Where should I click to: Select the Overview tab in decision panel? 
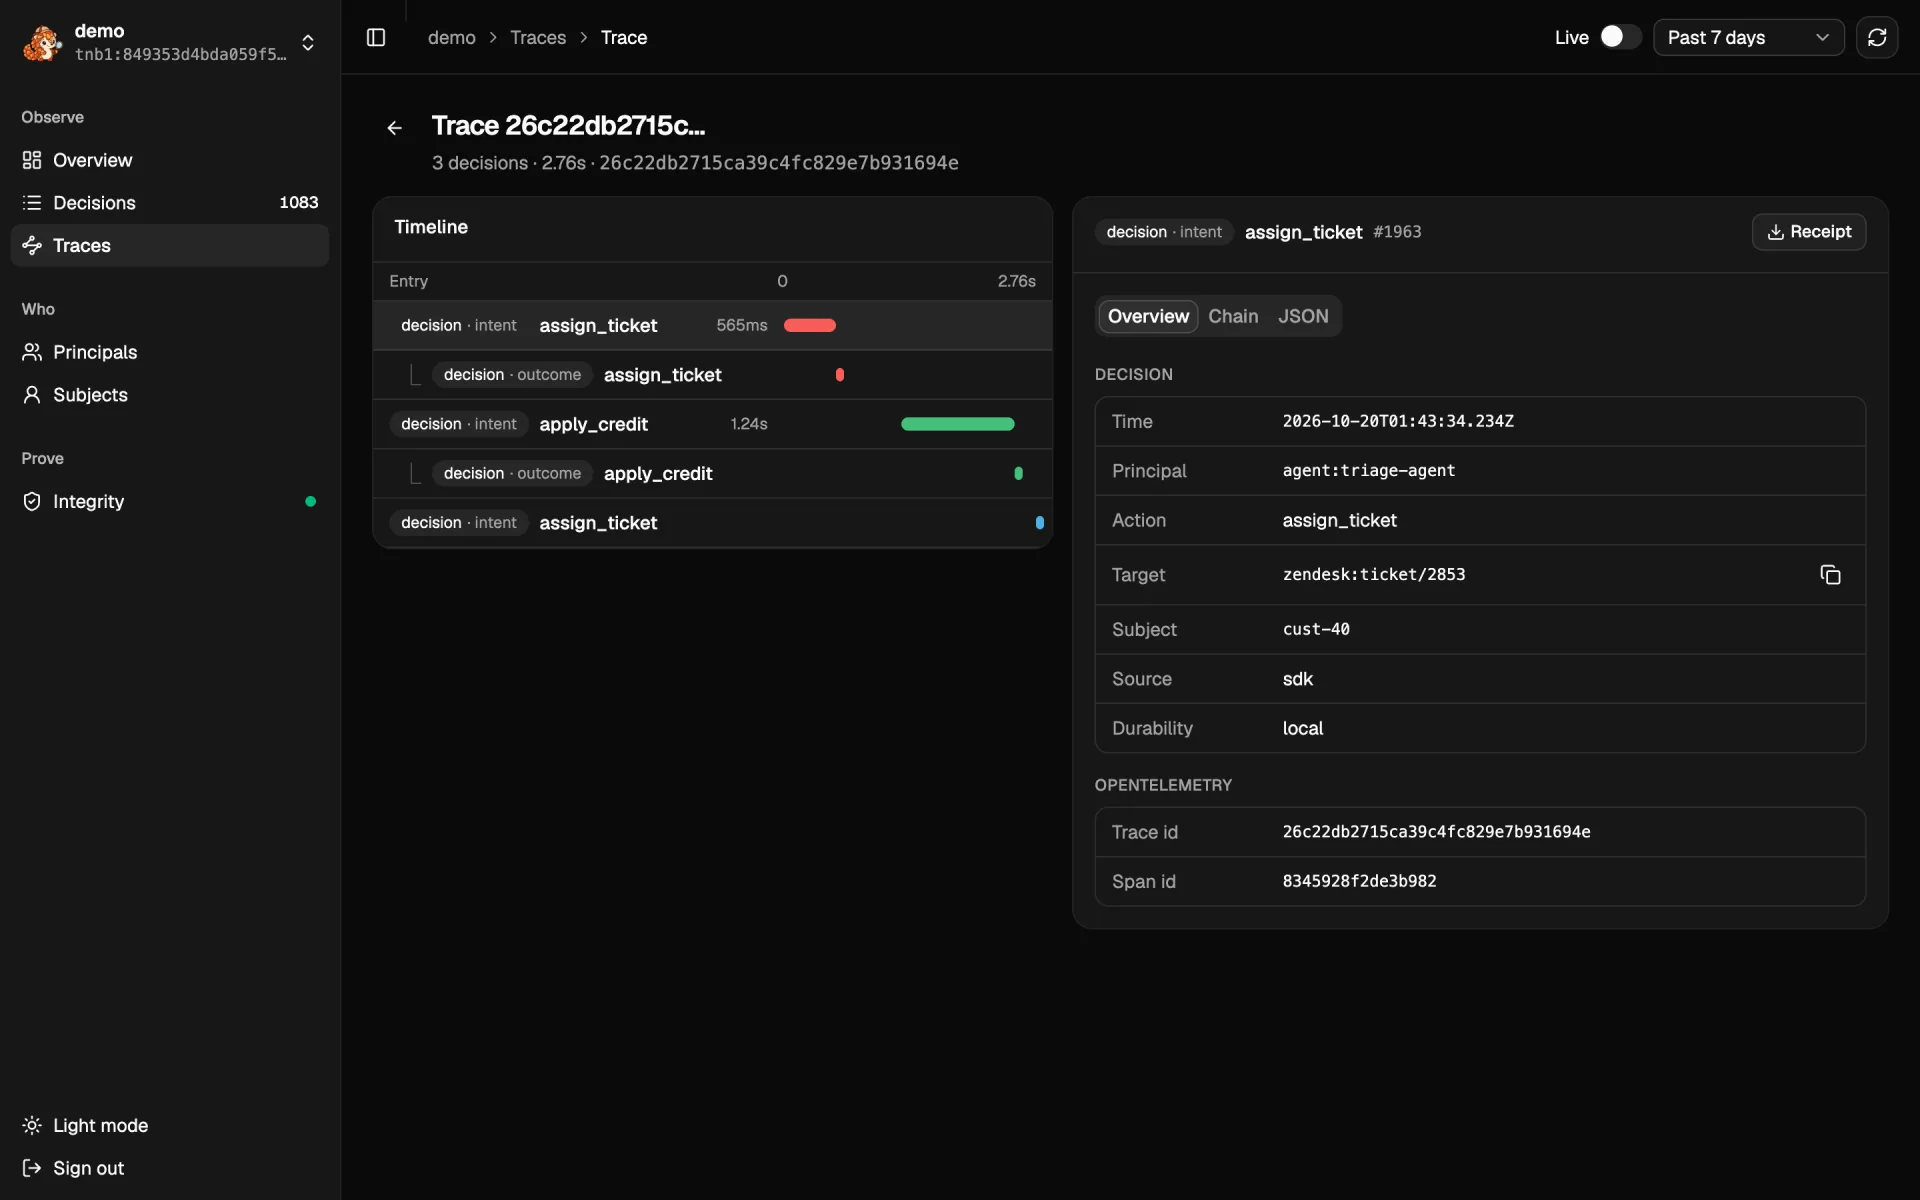coord(1148,316)
